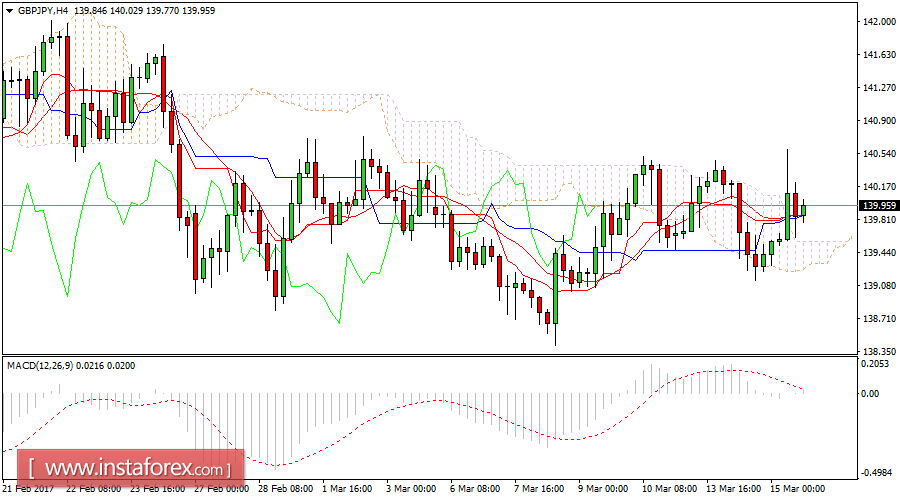Image resolution: width=900 pixels, height=500 pixels.
Task: Click the current price label 139.959
Action: click(x=879, y=206)
